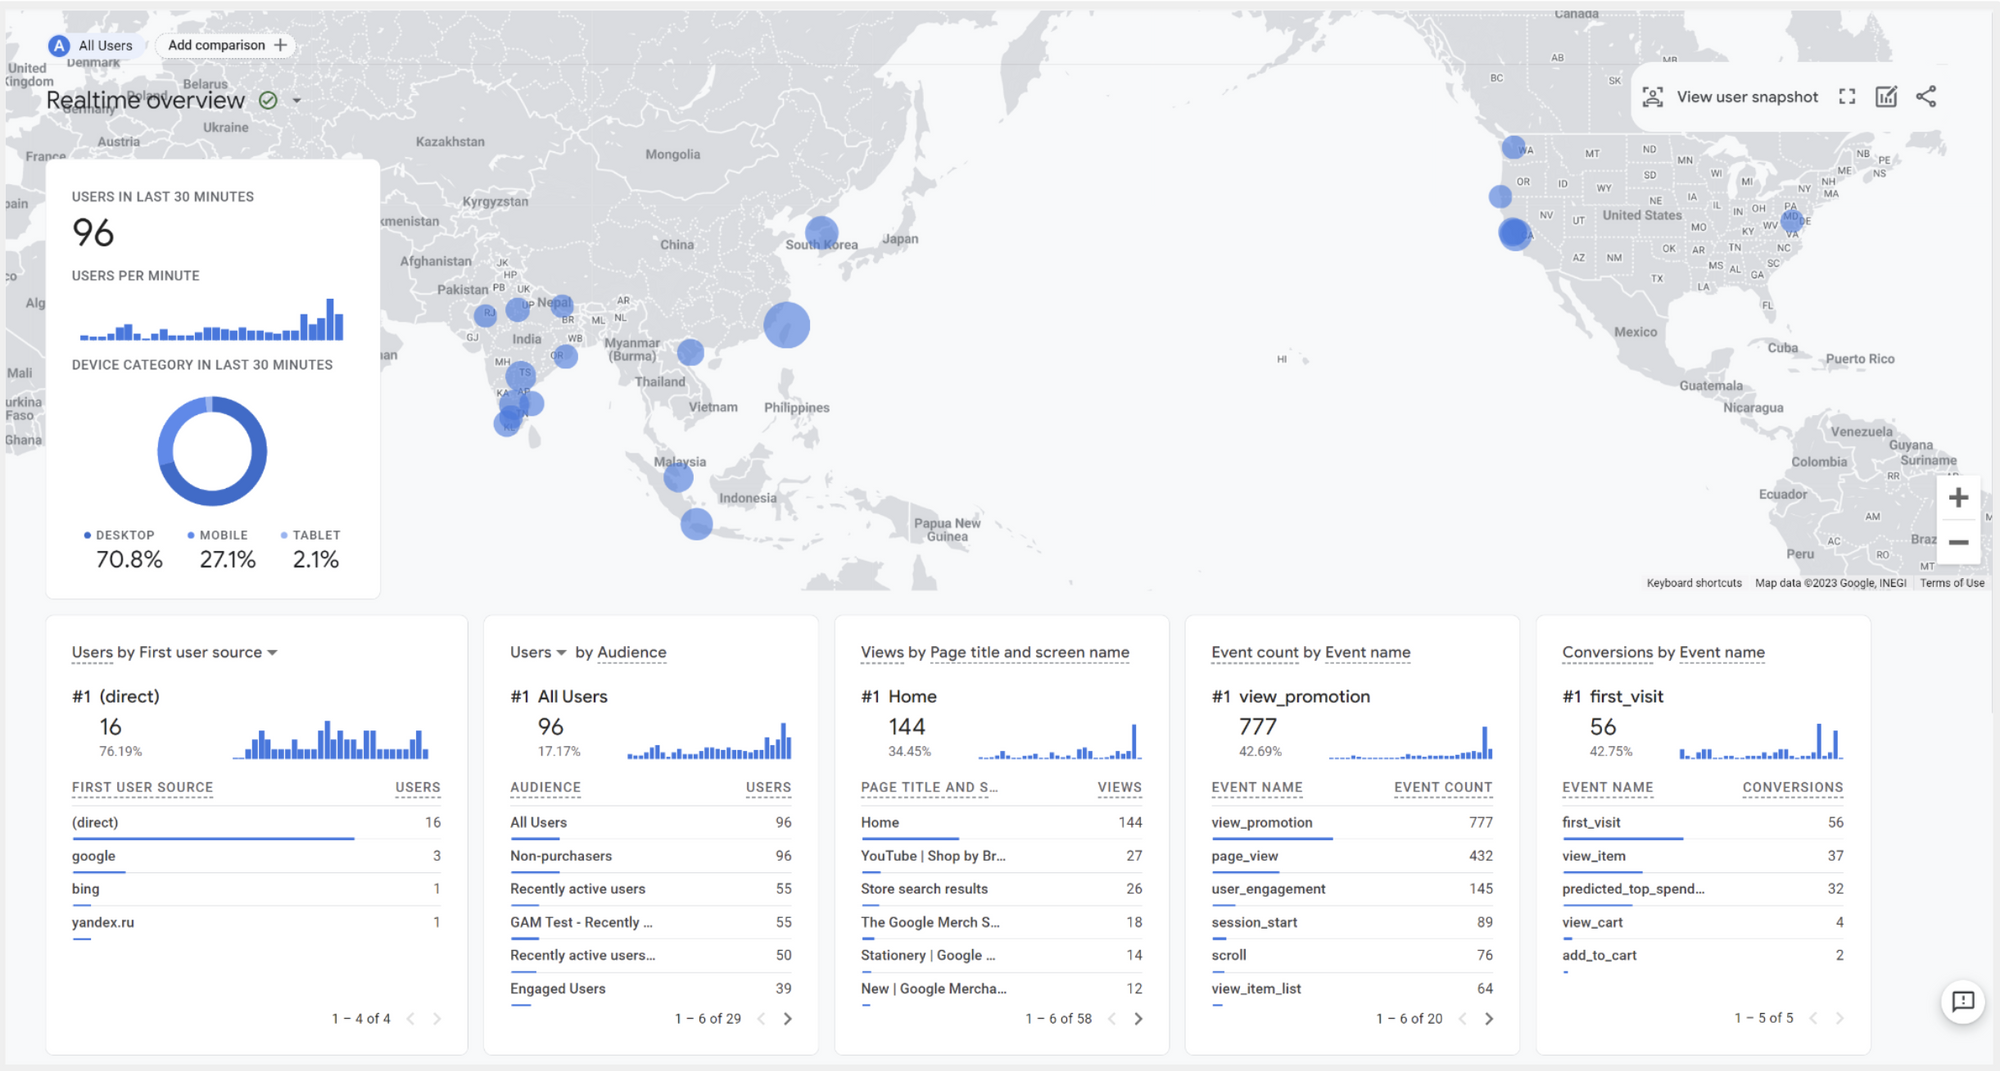Select the first_visit conversion row

(x=1703, y=823)
